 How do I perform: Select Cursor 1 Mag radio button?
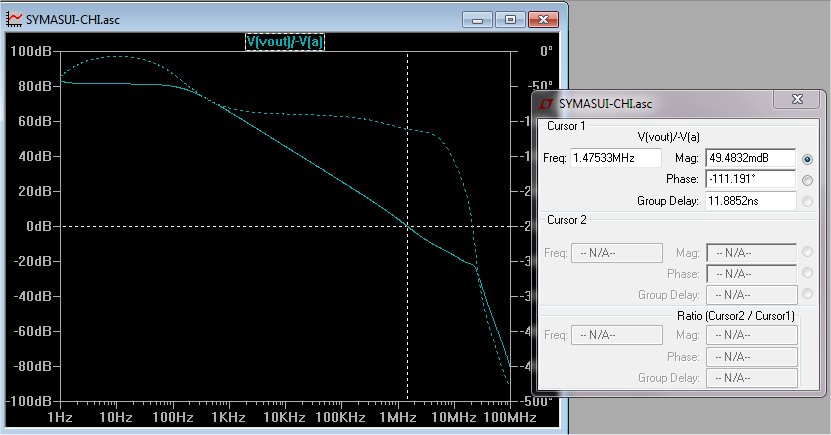coord(807,158)
